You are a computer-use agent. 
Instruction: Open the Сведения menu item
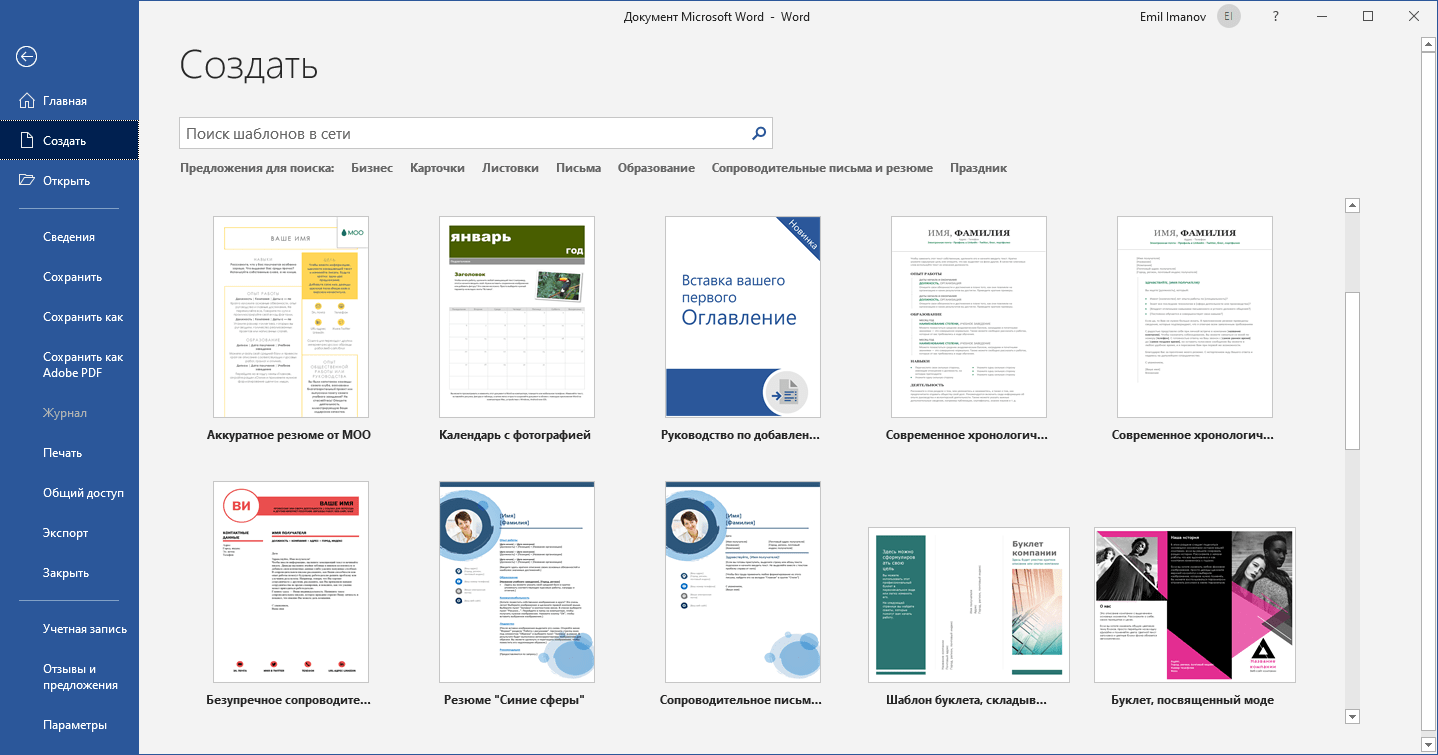(69, 237)
